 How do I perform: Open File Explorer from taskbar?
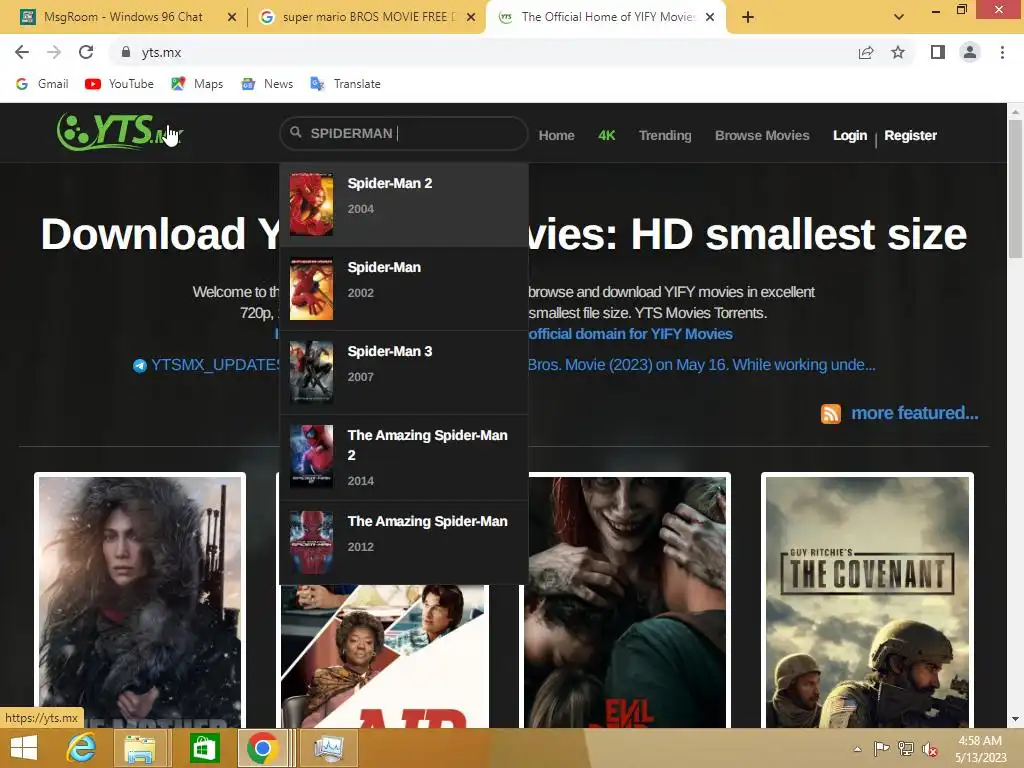[140, 748]
